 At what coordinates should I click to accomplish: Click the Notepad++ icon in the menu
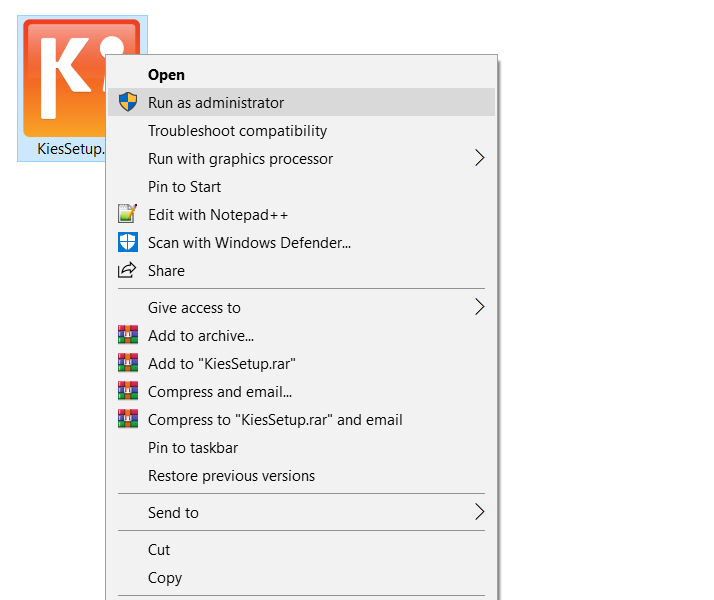tap(128, 214)
